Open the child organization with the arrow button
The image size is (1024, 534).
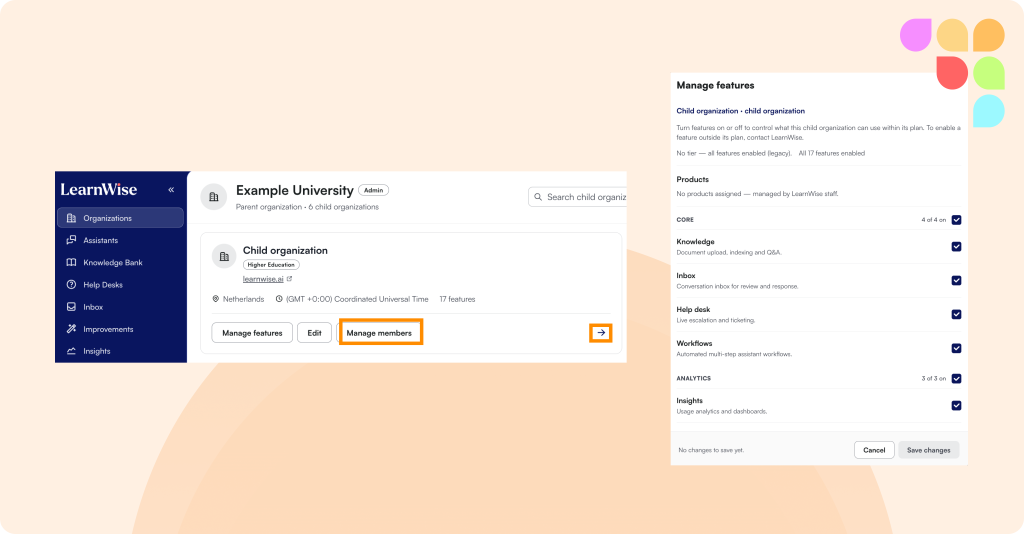click(x=601, y=333)
